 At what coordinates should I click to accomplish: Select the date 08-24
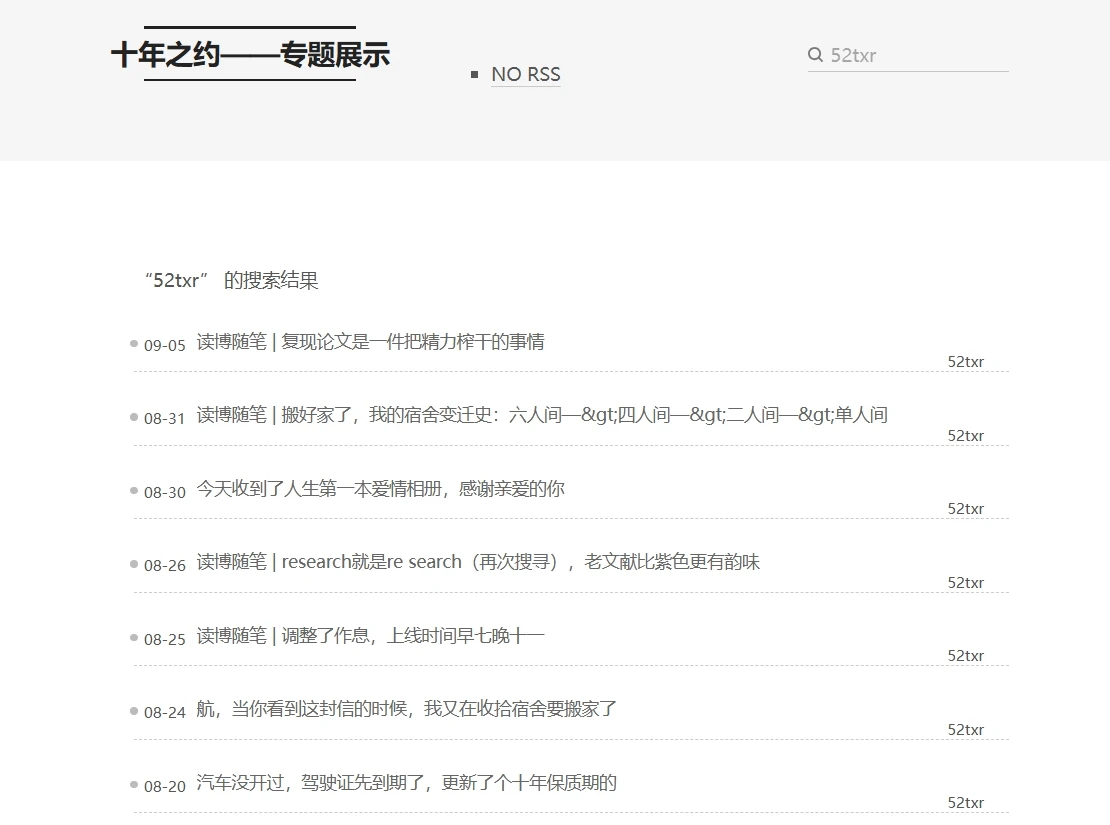[x=164, y=712]
